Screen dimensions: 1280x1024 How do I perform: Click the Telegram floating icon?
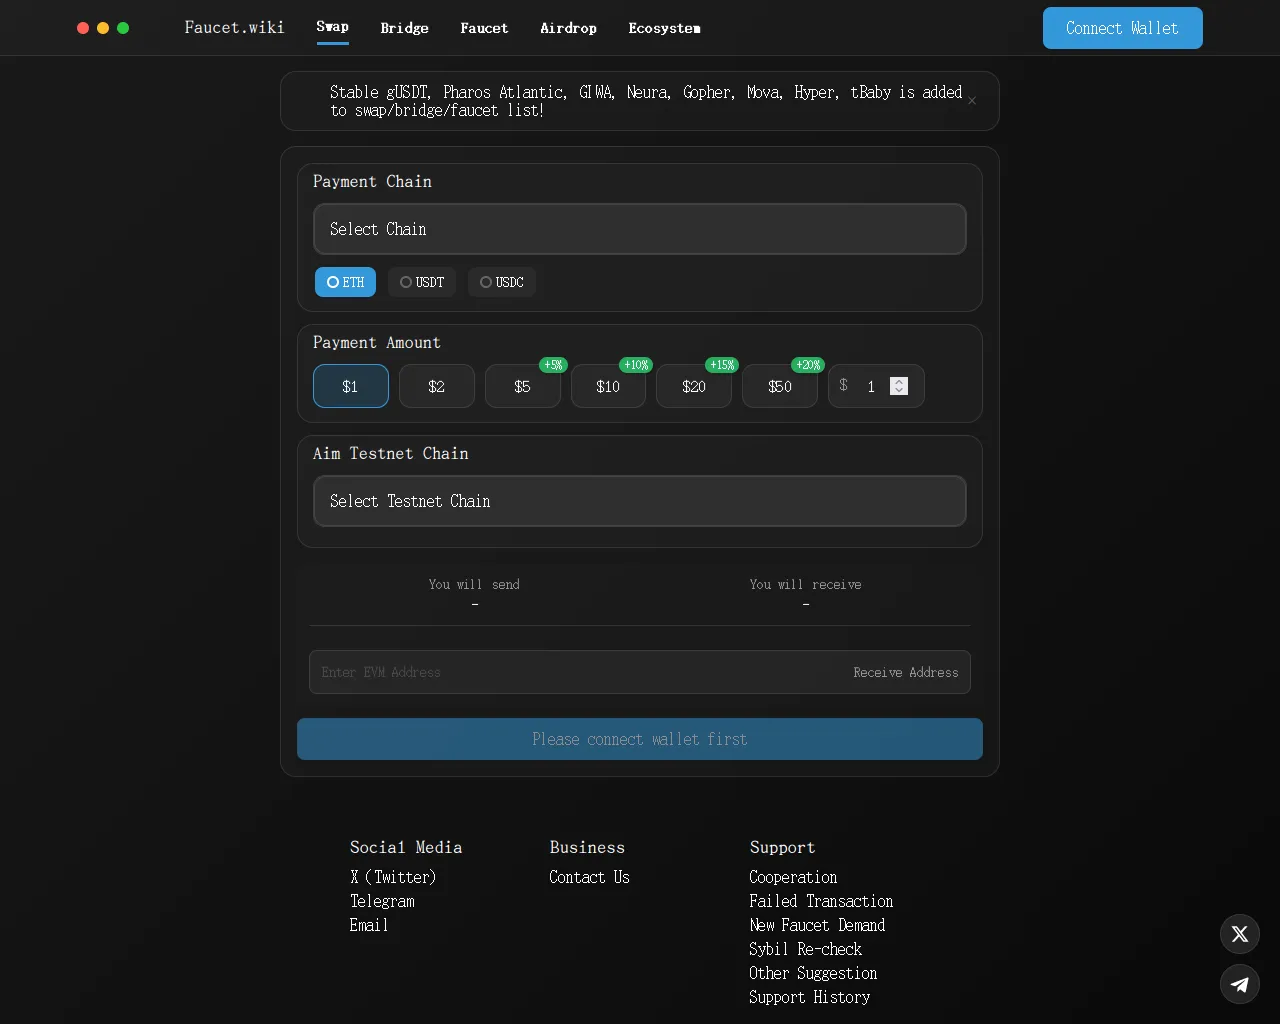click(x=1239, y=984)
